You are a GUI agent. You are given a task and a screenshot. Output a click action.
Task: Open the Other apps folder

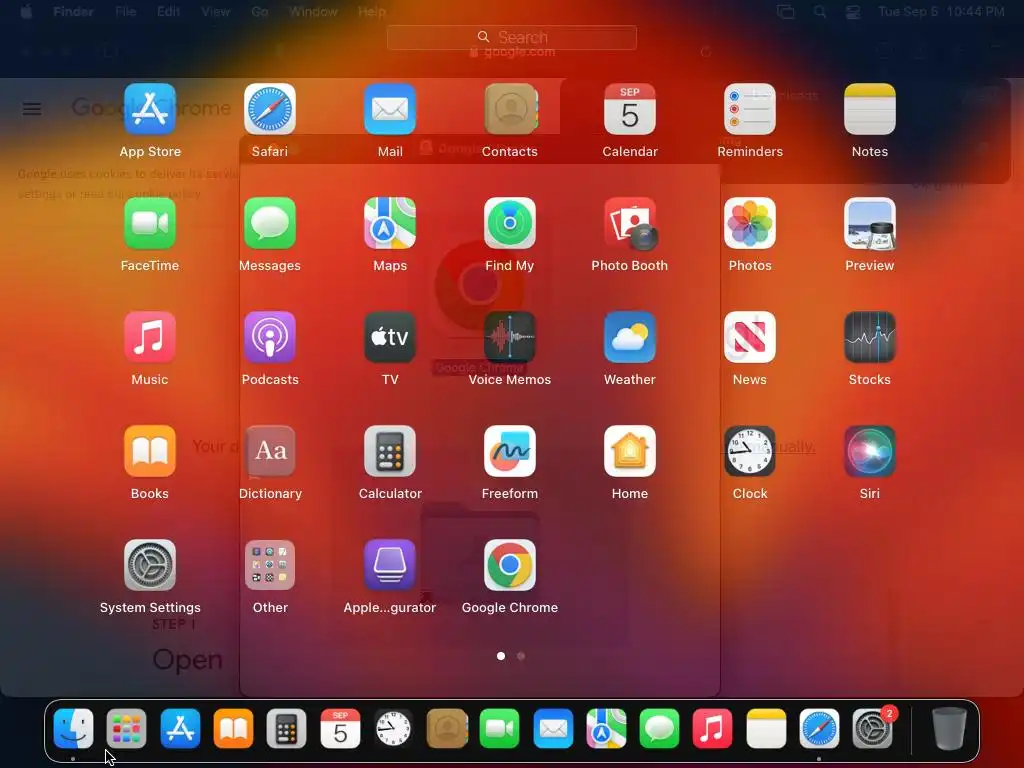(270, 565)
